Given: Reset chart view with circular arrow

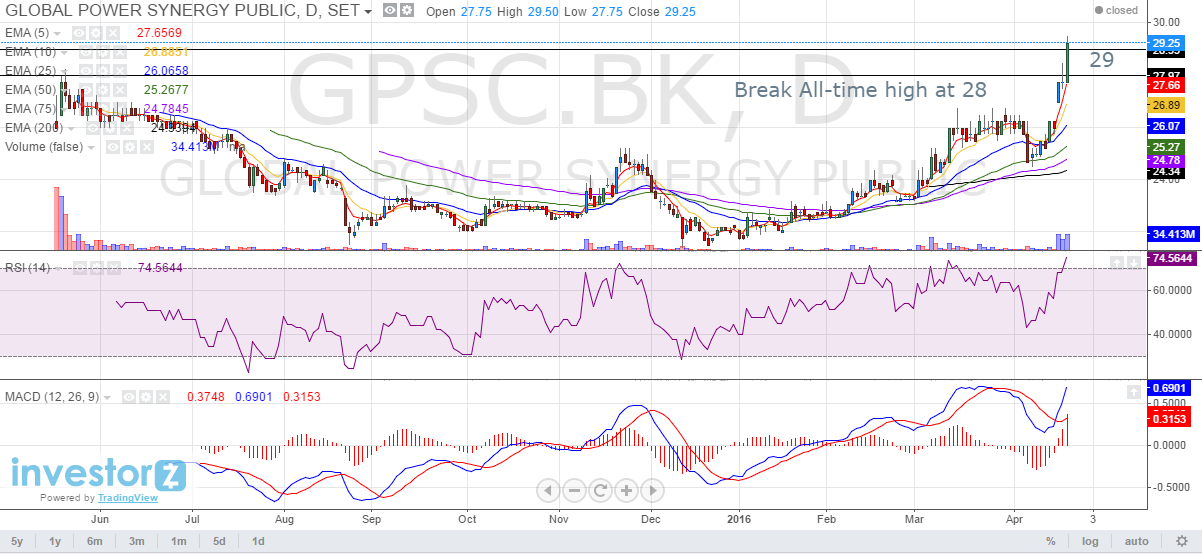Looking at the screenshot, I should (x=600, y=490).
